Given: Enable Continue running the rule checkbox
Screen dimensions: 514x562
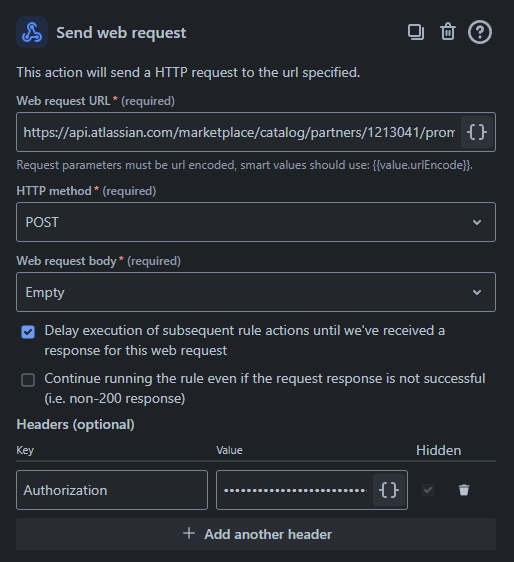Looking at the screenshot, I should [28, 380].
